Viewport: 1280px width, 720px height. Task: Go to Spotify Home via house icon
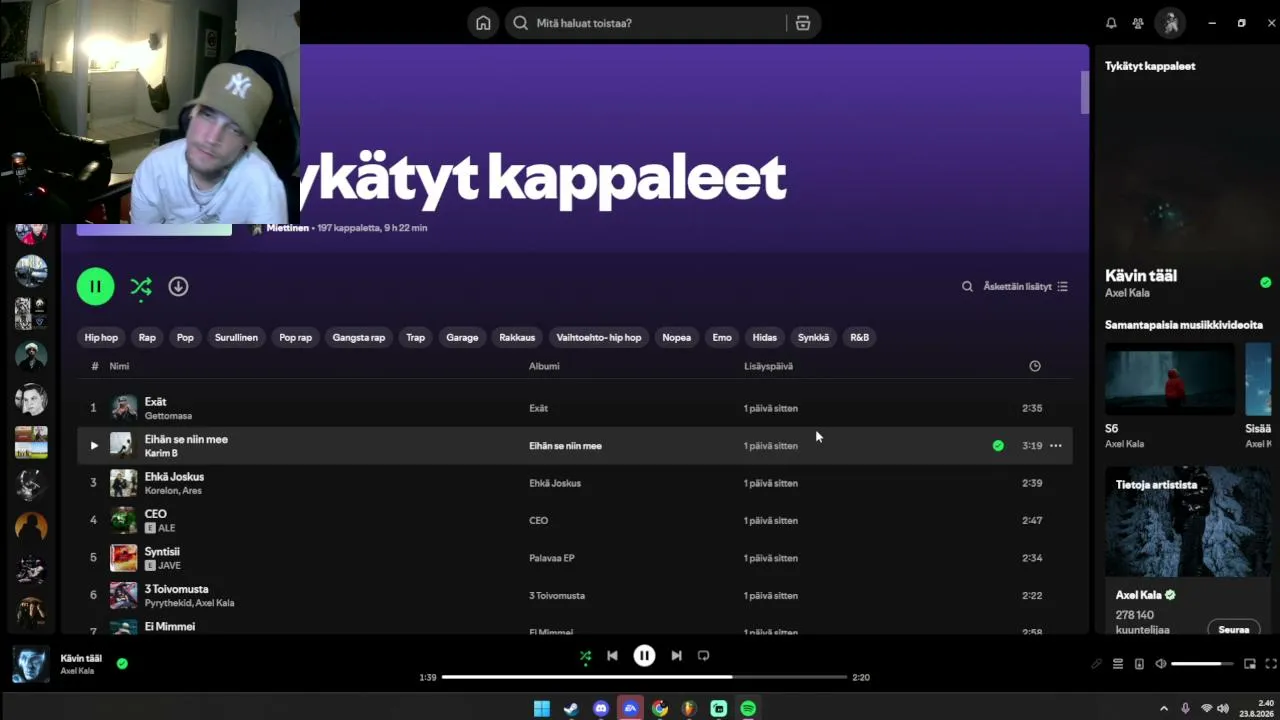[x=483, y=23]
